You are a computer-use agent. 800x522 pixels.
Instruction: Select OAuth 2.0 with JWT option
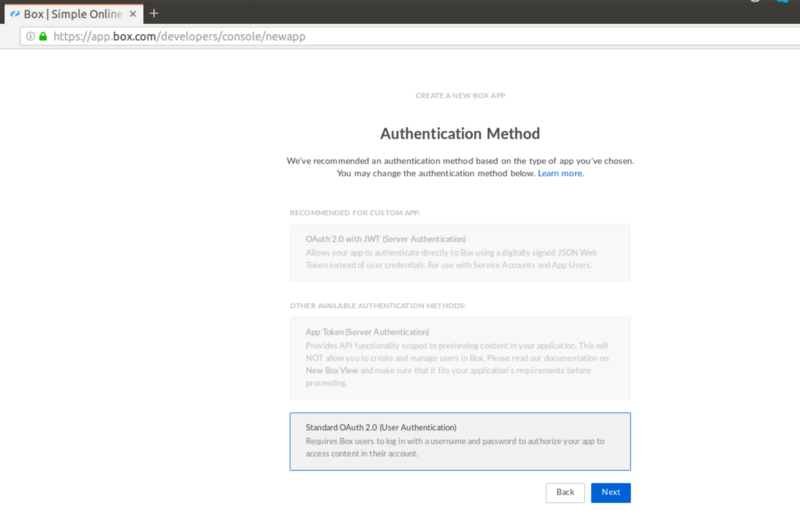[x=460, y=253]
